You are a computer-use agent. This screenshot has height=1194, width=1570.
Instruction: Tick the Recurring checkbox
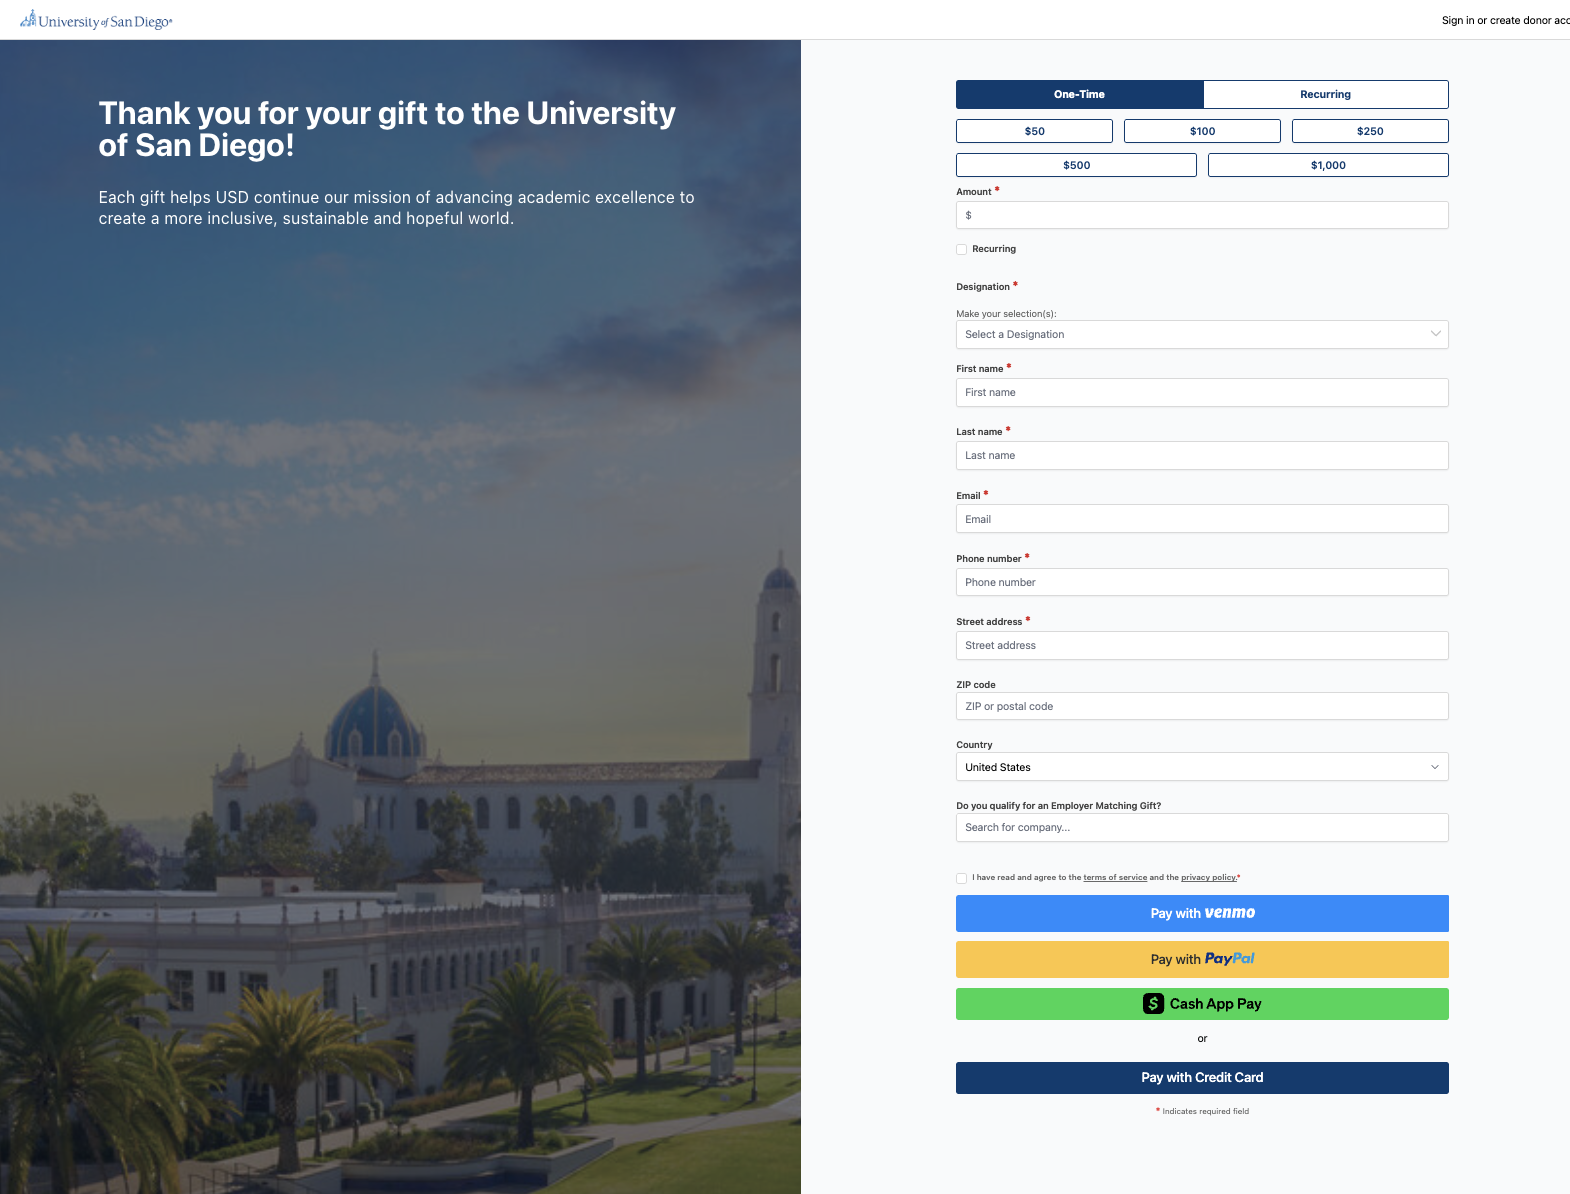[962, 249]
